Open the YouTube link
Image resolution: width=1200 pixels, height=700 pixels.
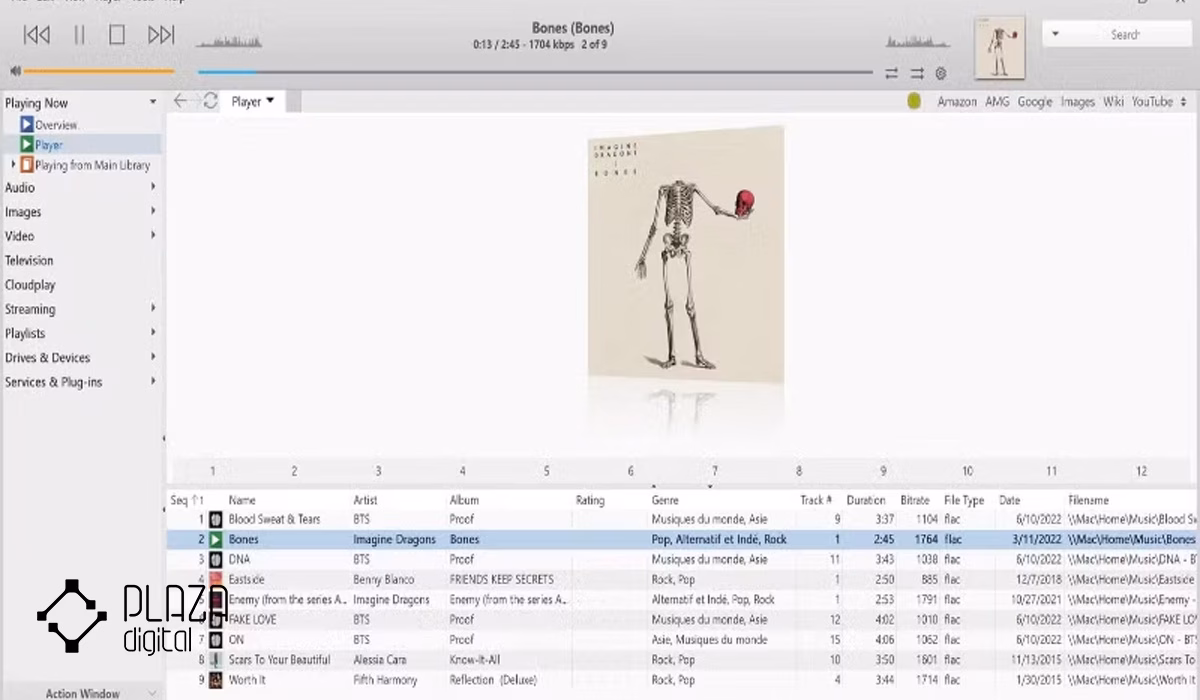(x=1152, y=102)
